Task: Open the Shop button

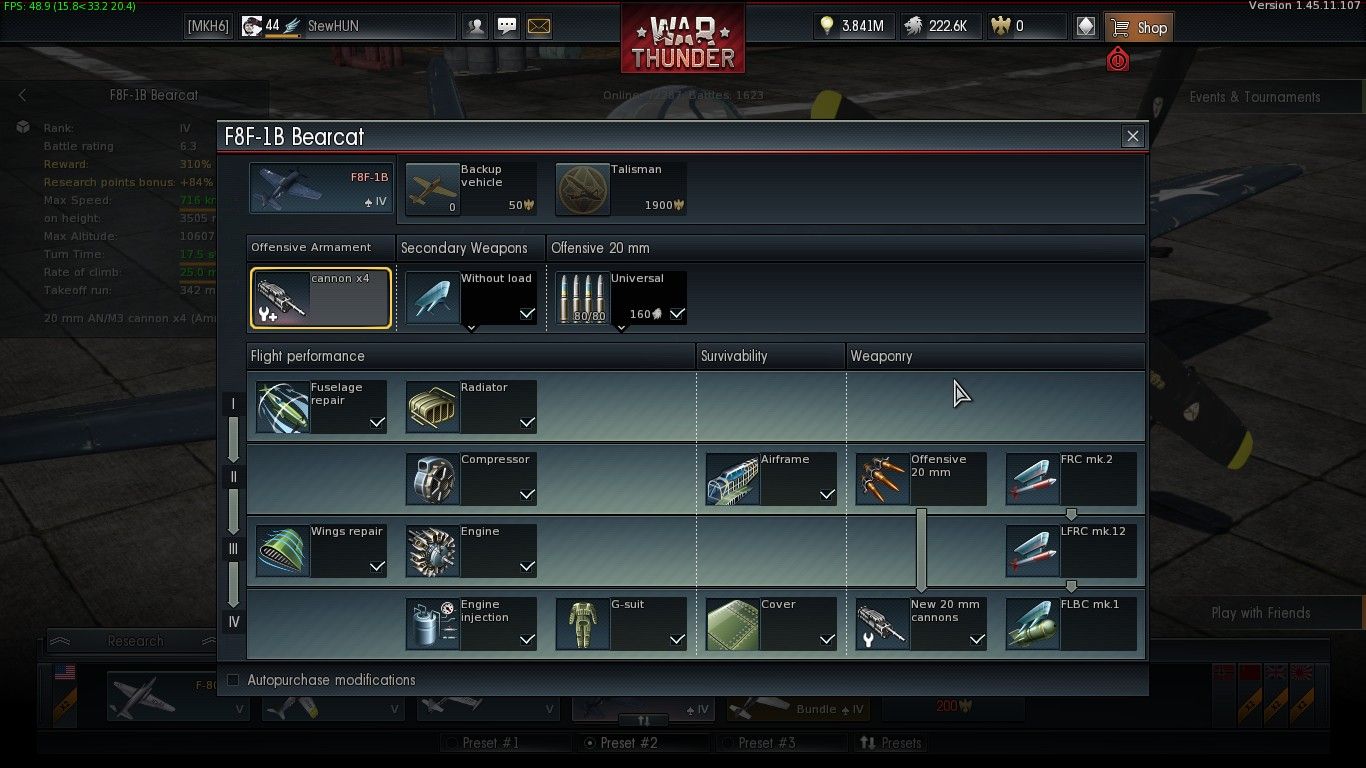Action: [x=1139, y=27]
